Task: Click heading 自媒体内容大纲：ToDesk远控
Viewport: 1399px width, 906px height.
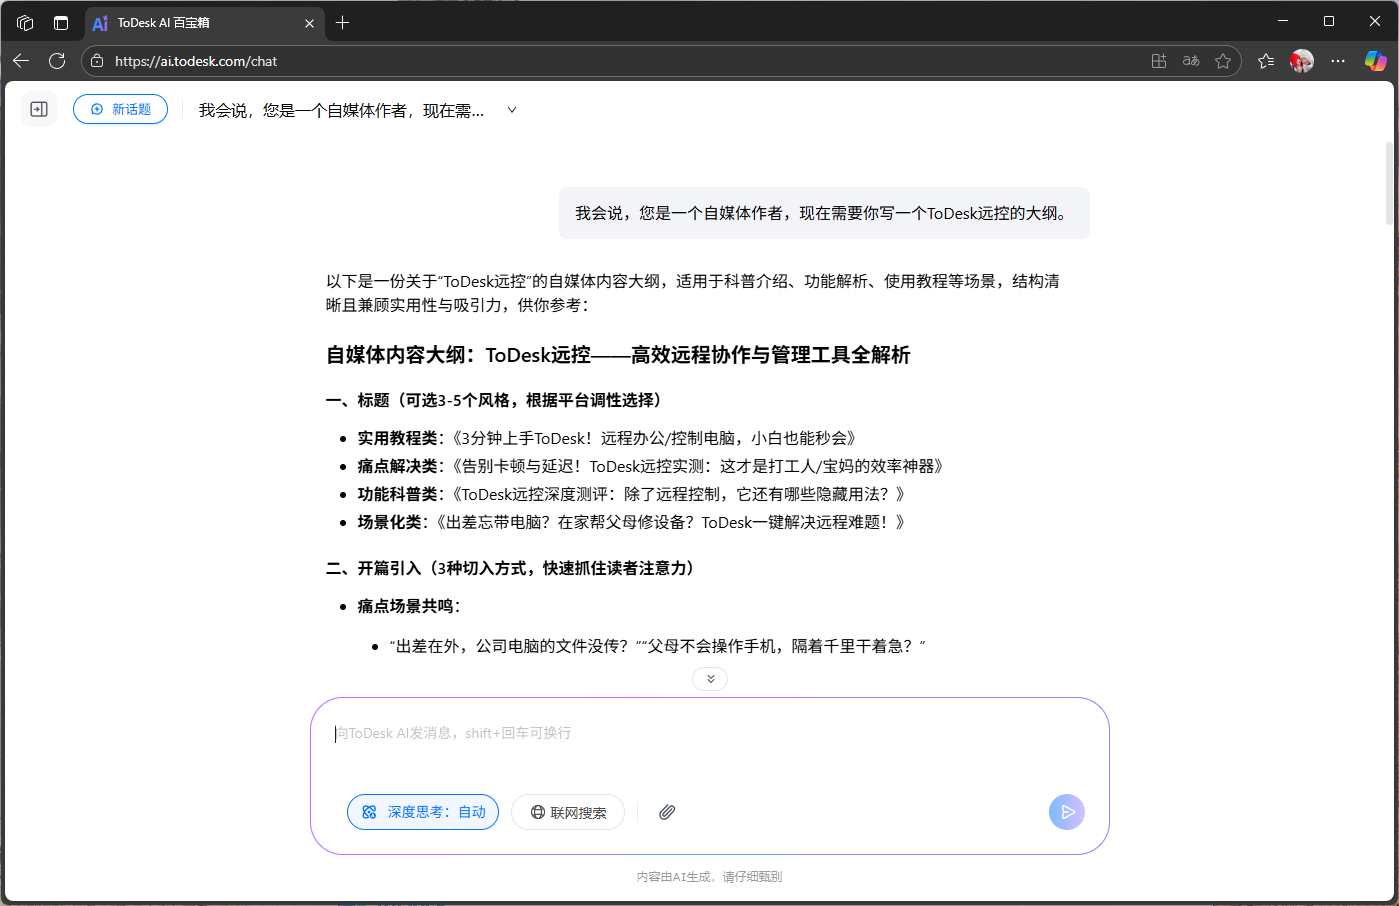Action: tap(618, 355)
